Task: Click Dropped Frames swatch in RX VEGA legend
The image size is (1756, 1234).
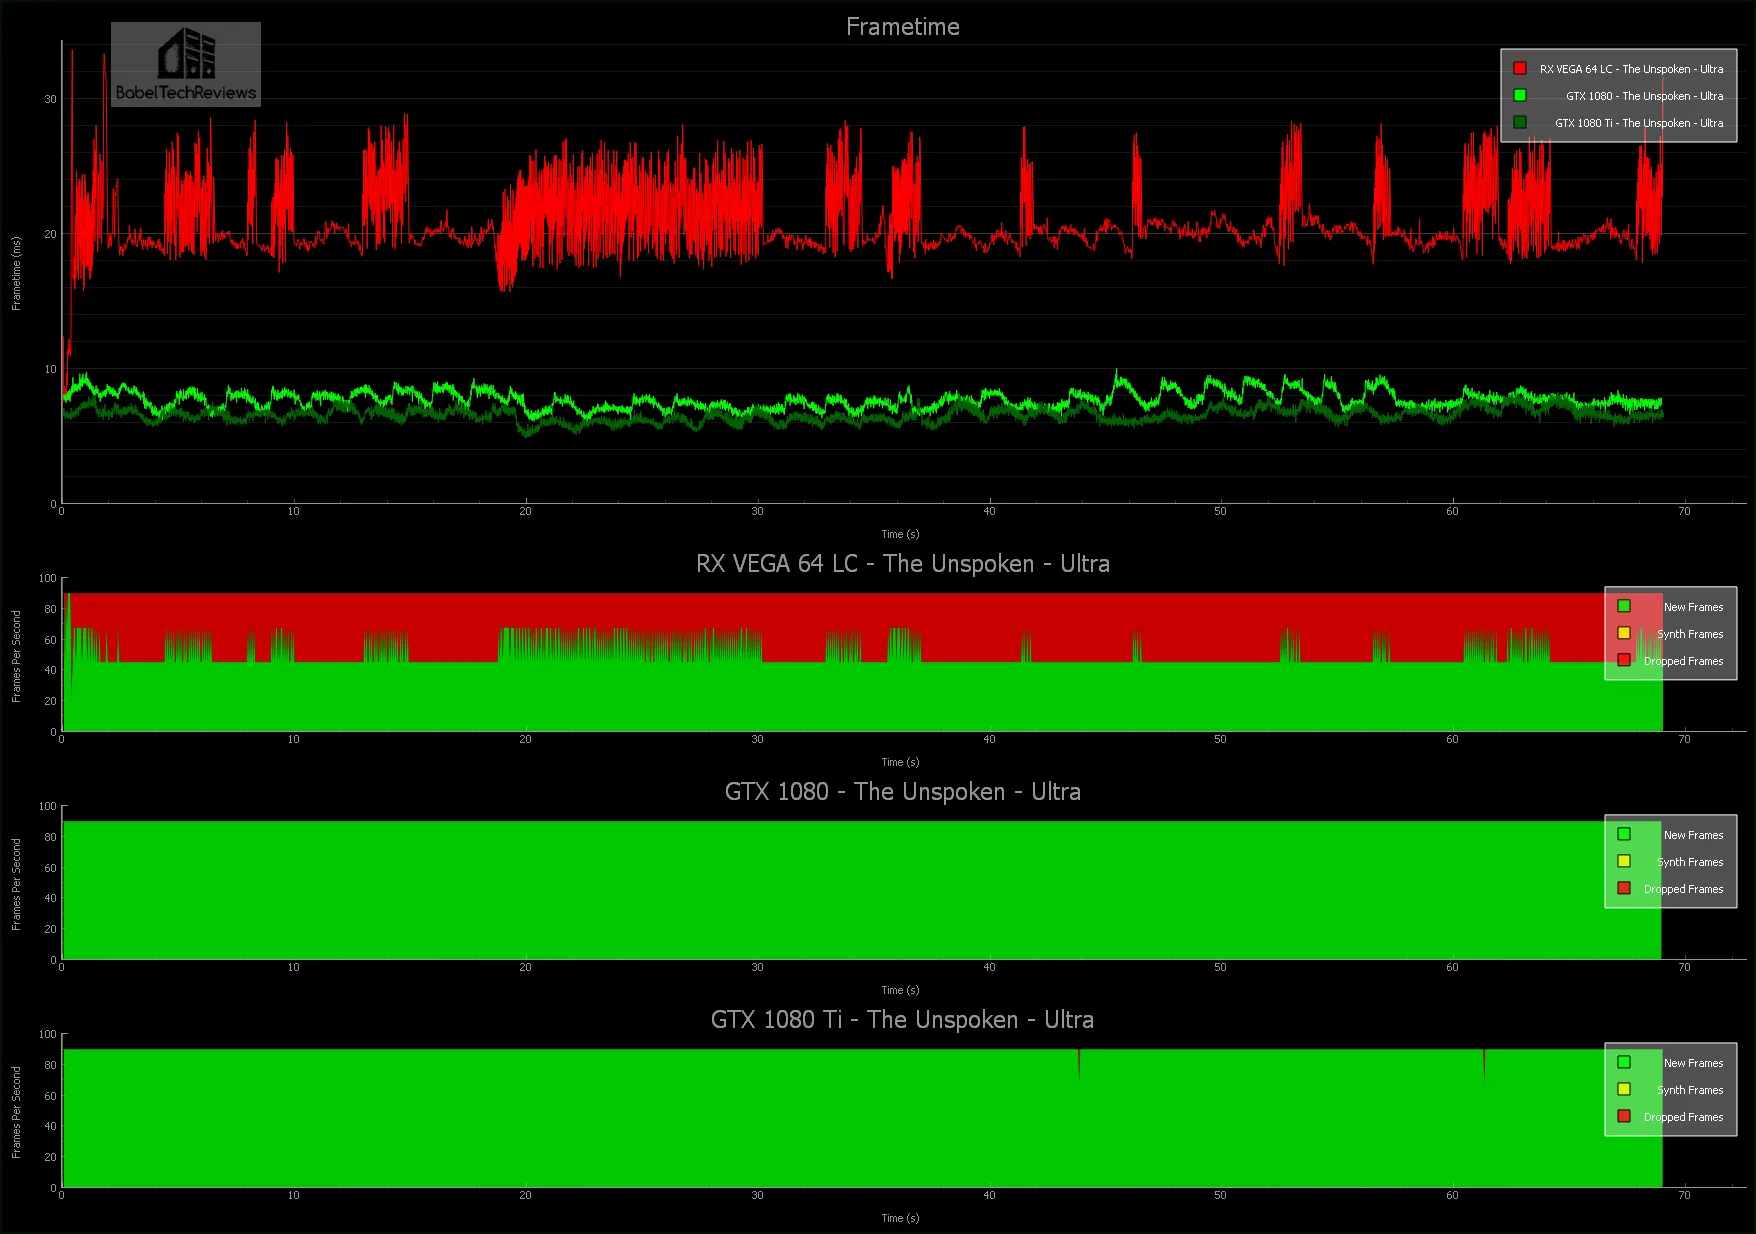Action: point(1624,660)
